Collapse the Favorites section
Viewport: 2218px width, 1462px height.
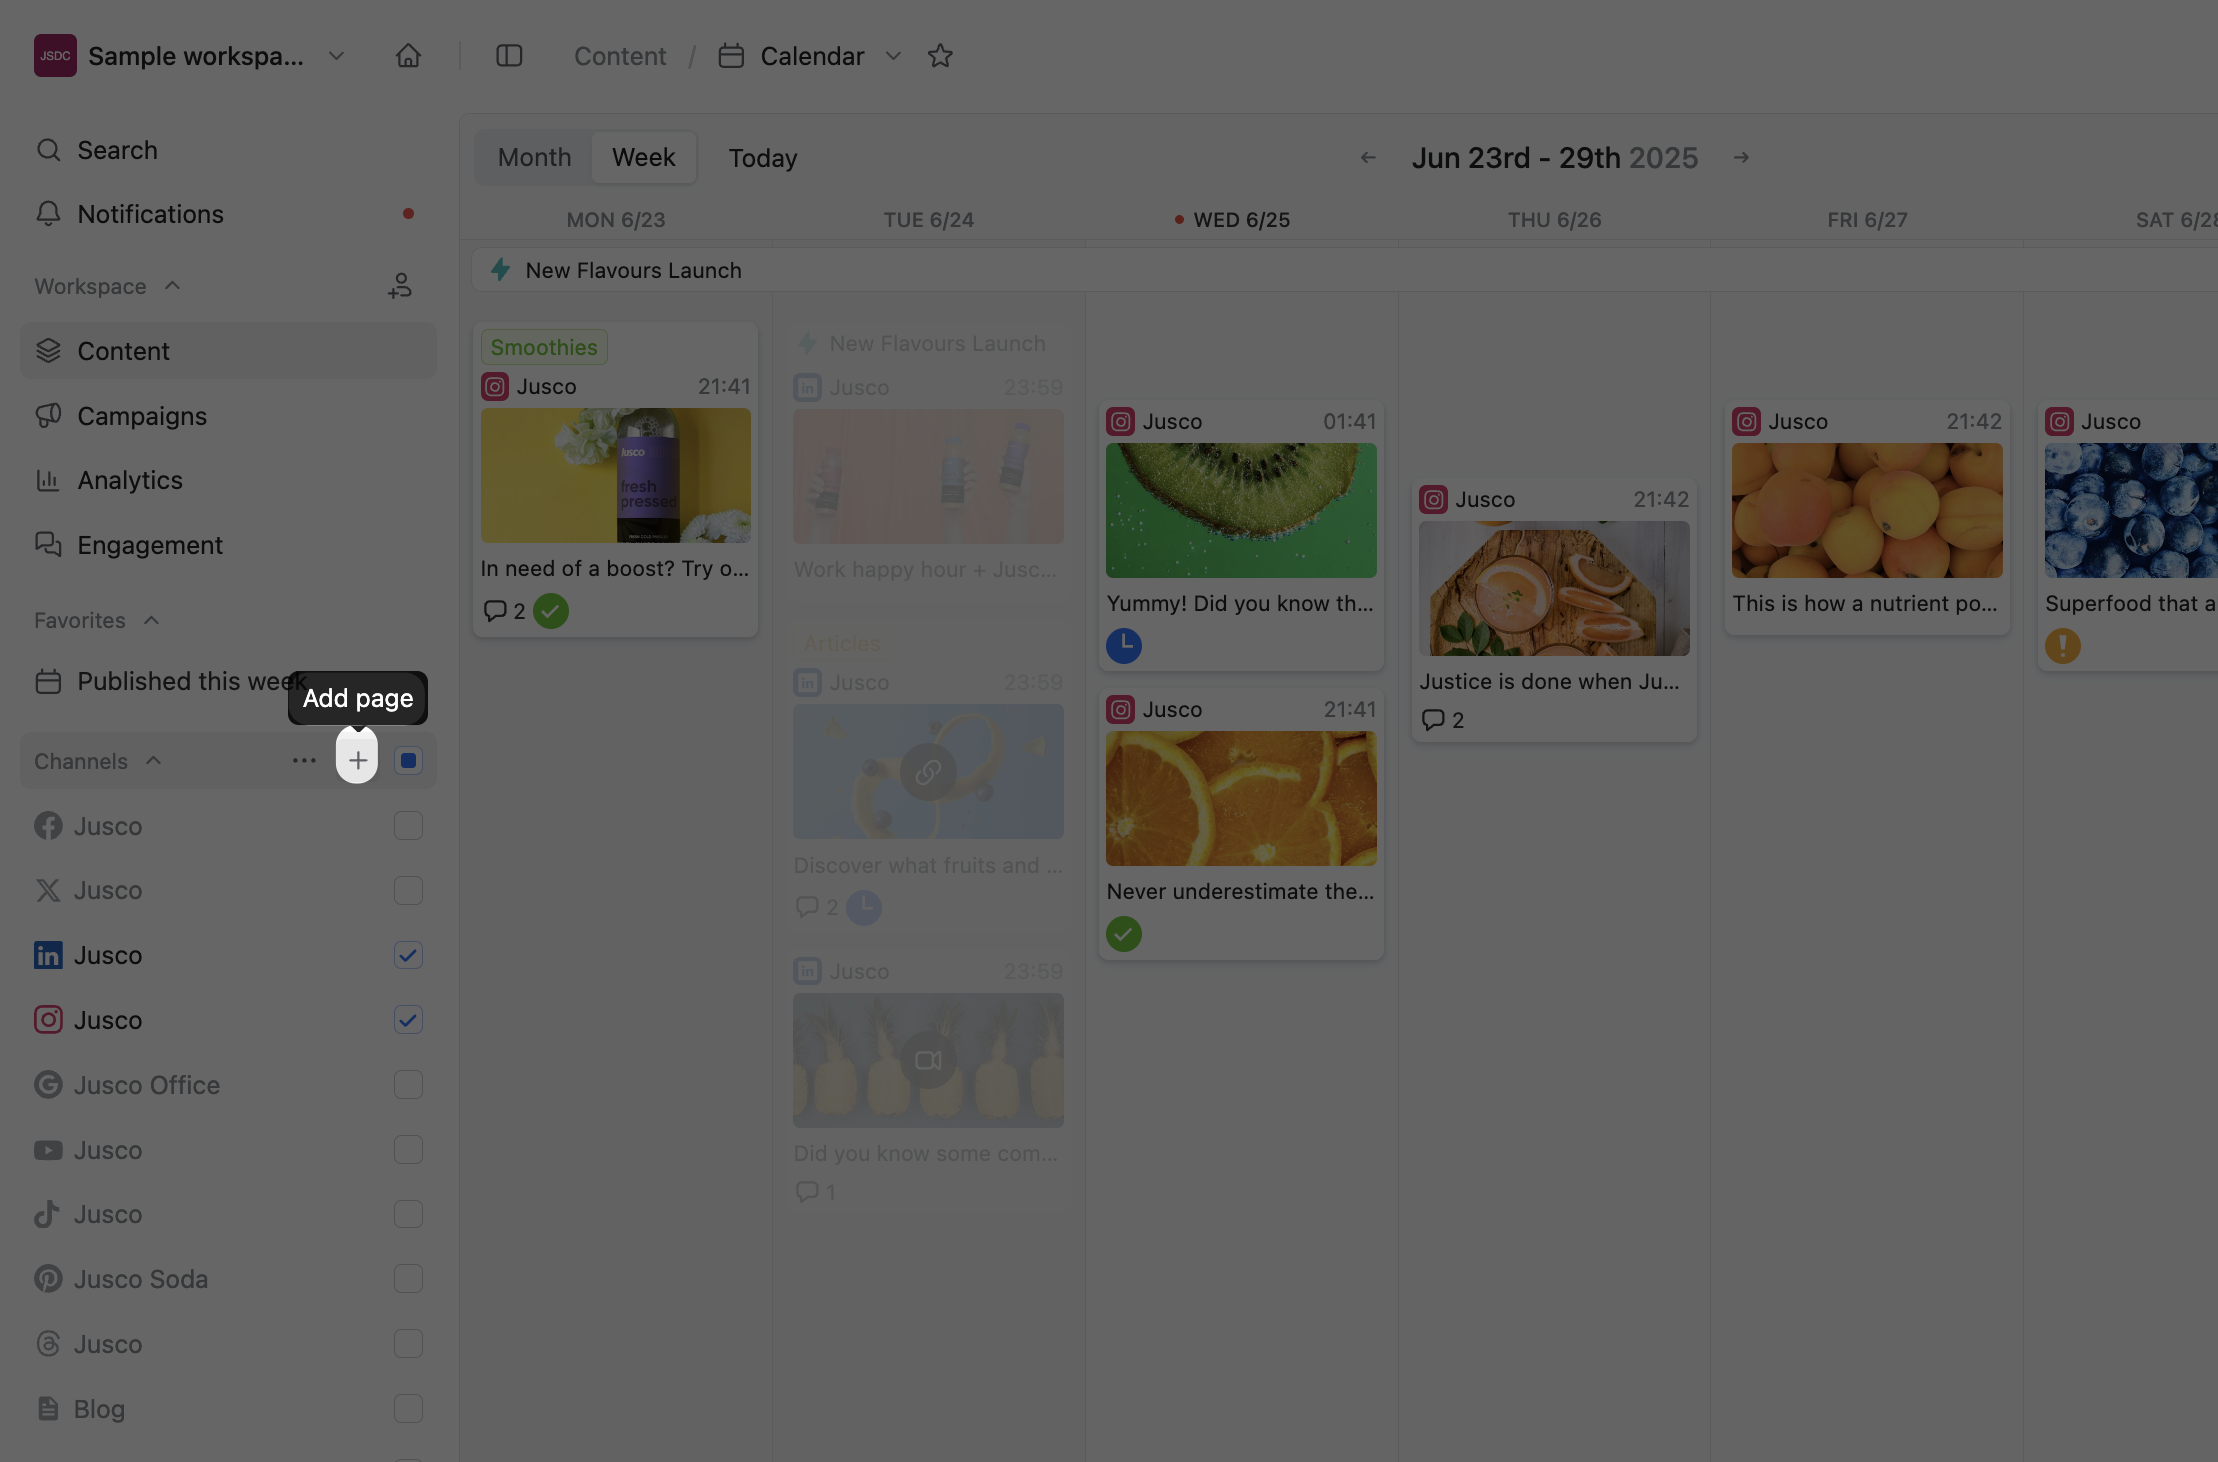[x=151, y=621]
